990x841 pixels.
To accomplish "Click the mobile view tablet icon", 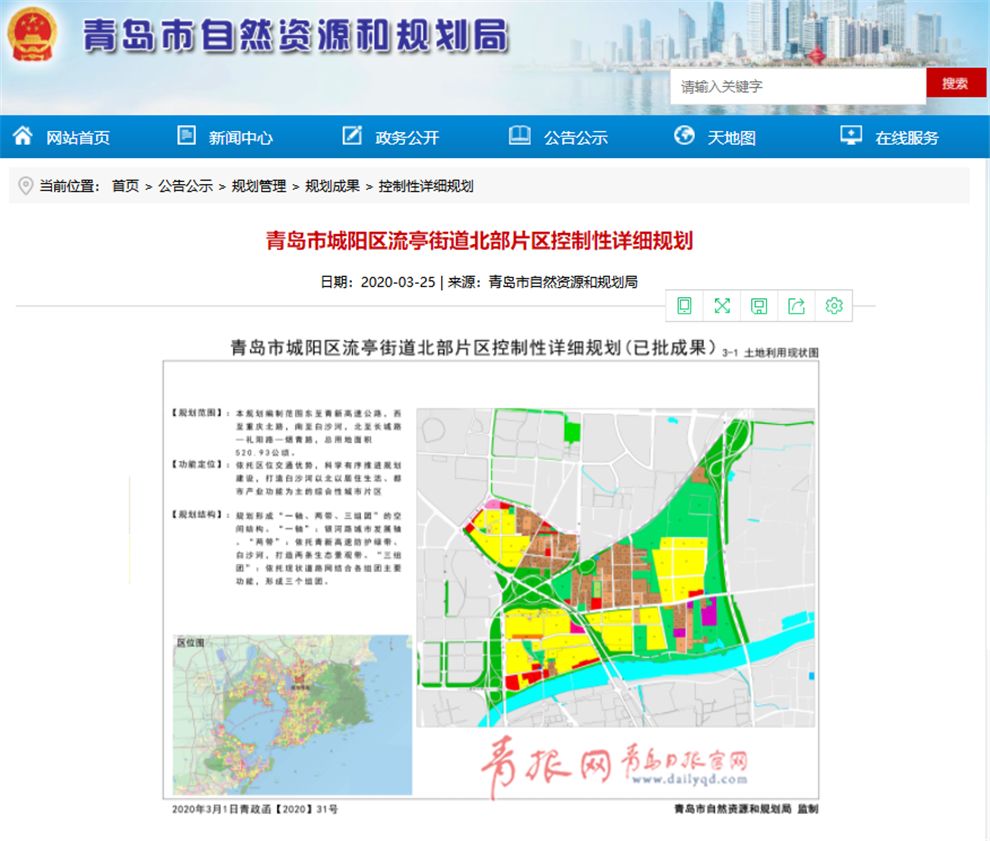I will coord(684,306).
